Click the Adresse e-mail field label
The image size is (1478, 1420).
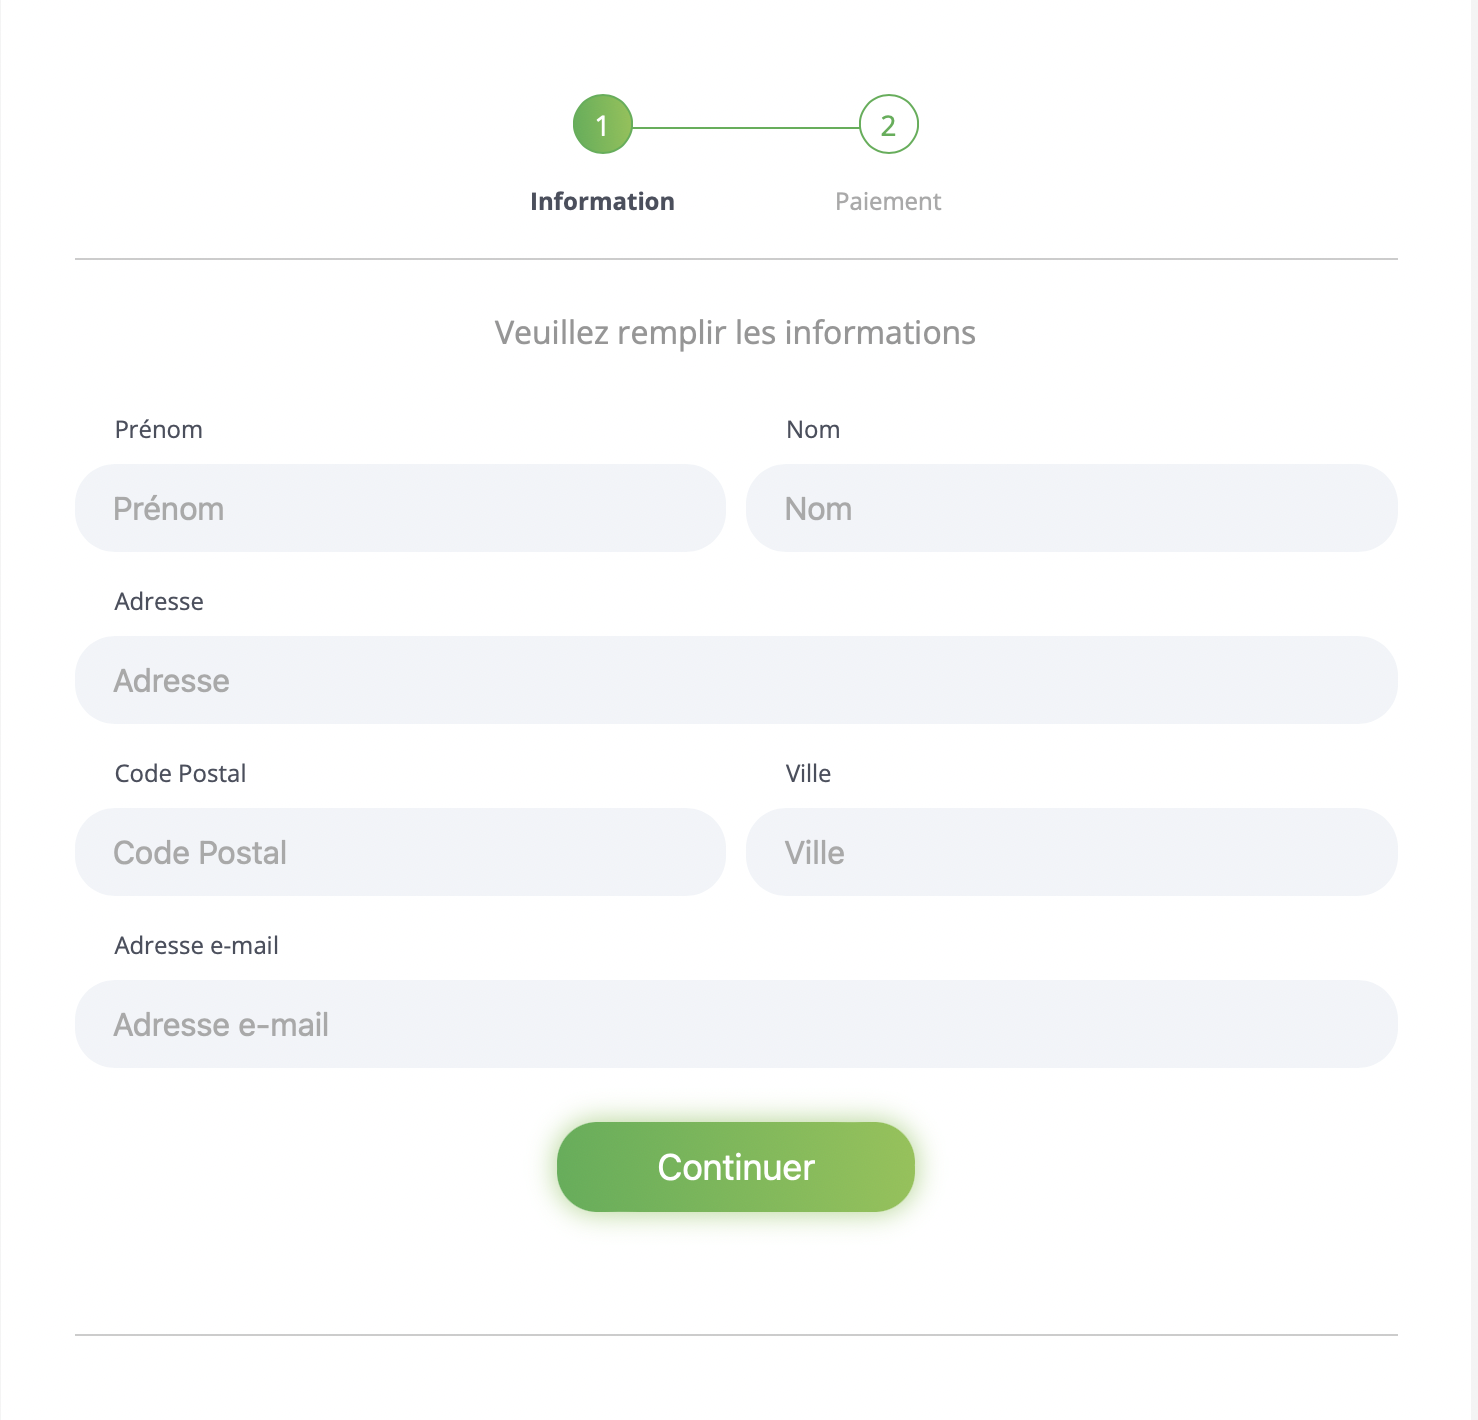(x=197, y=946)
